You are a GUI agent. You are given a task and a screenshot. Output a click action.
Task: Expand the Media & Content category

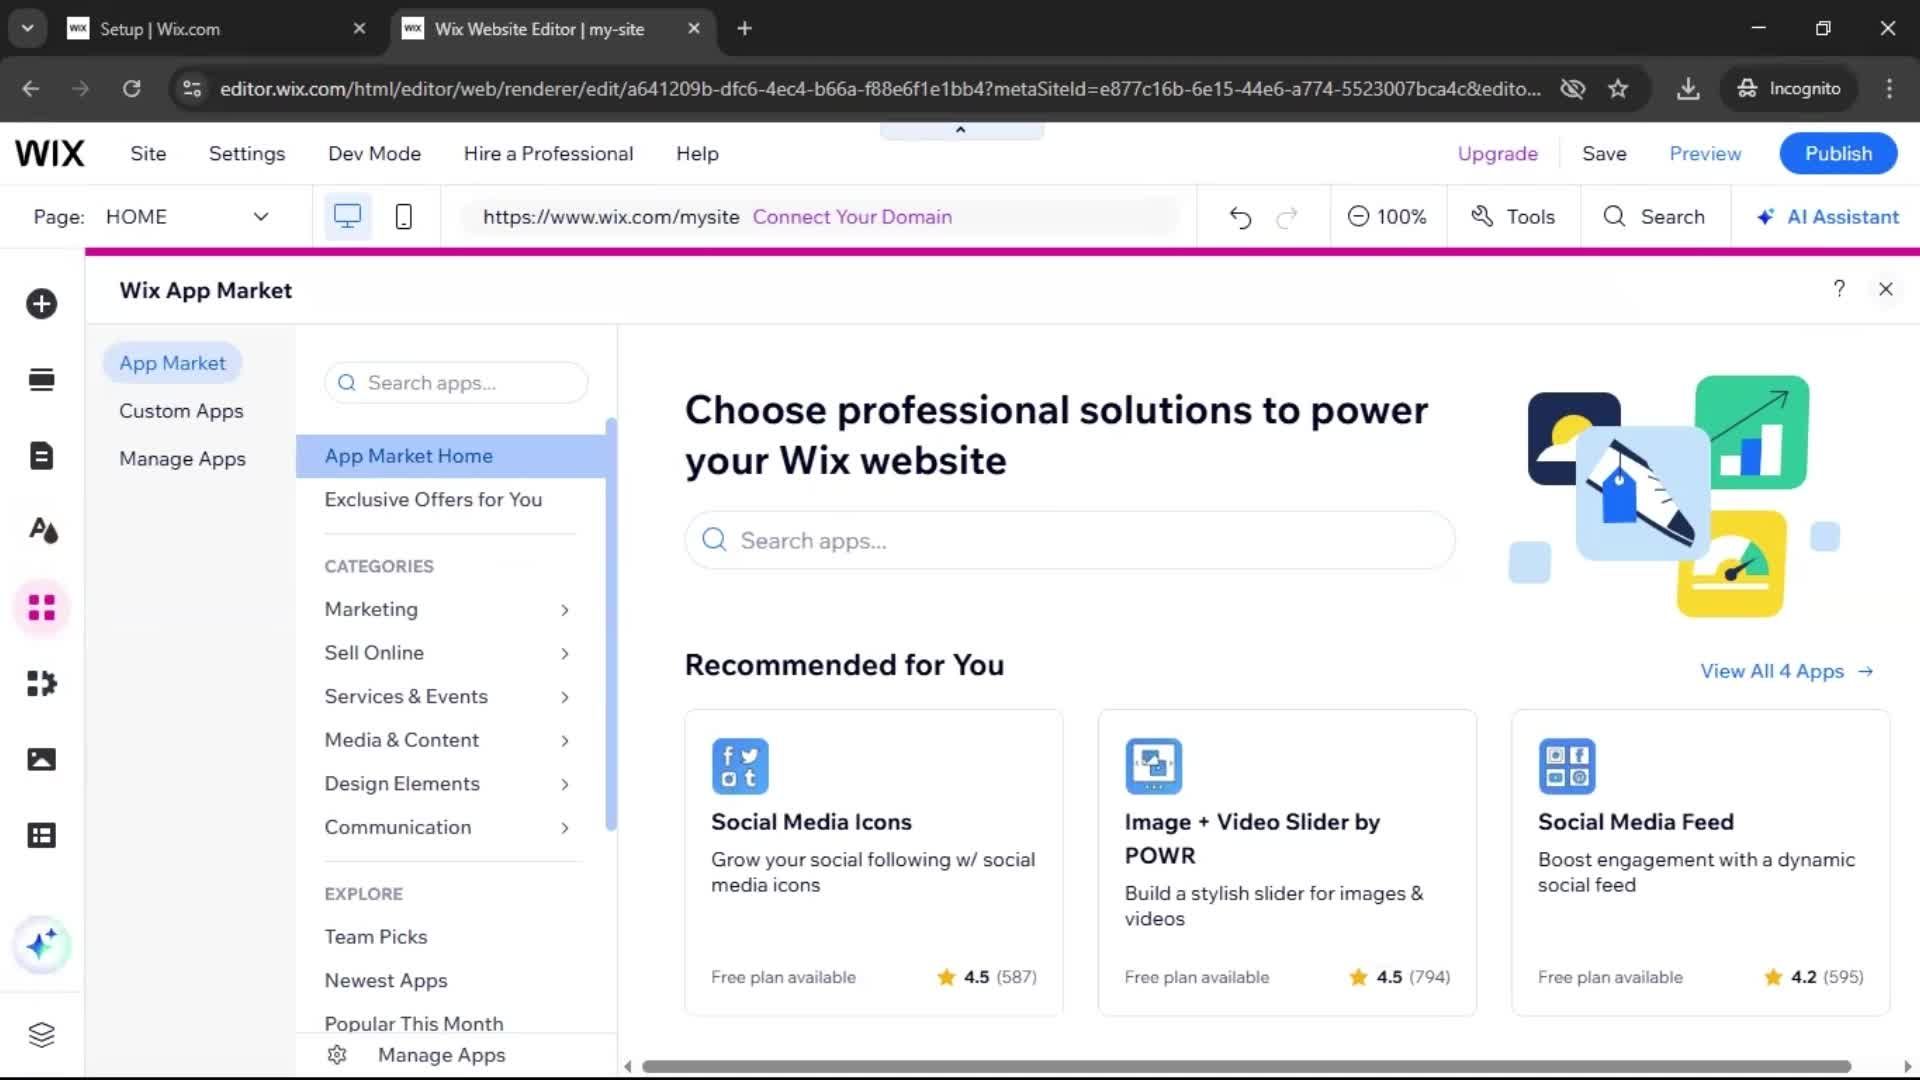[x=565, y=741]
